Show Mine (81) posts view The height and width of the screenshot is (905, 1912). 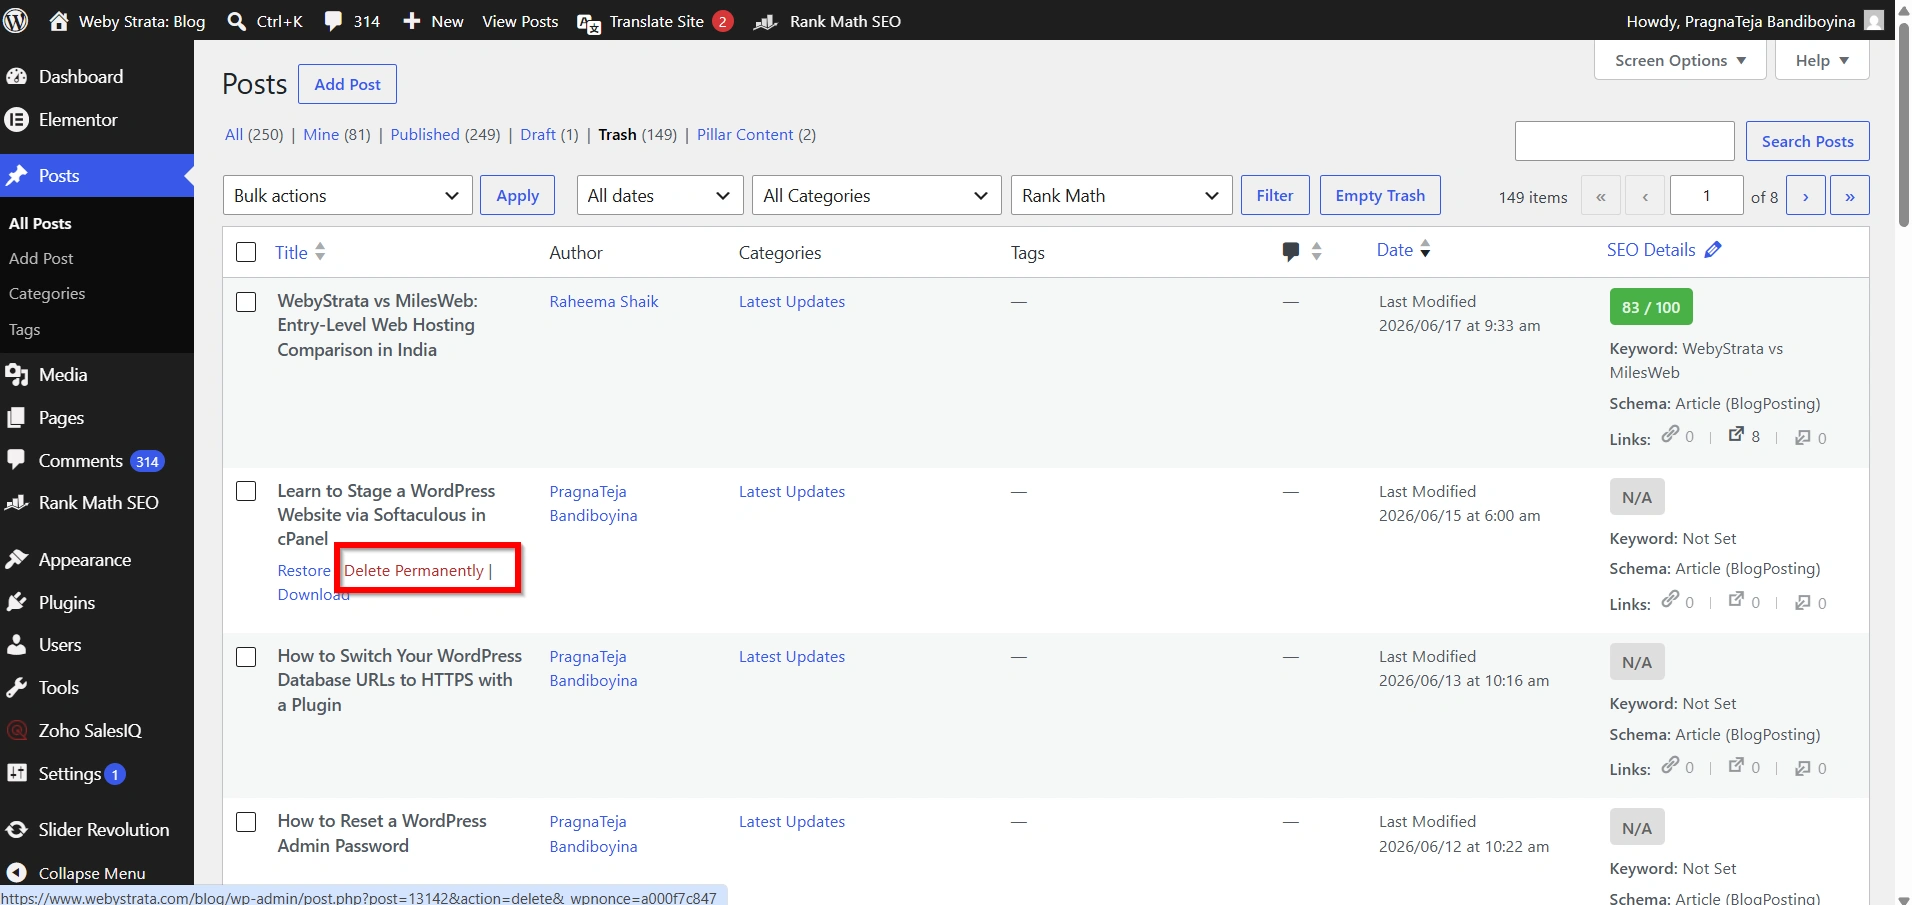click(337, 134)
